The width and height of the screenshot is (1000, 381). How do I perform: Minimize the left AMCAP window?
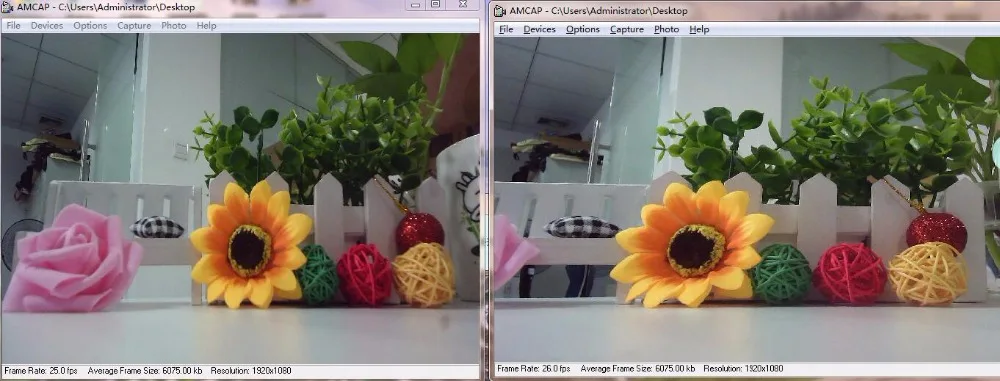416,5
